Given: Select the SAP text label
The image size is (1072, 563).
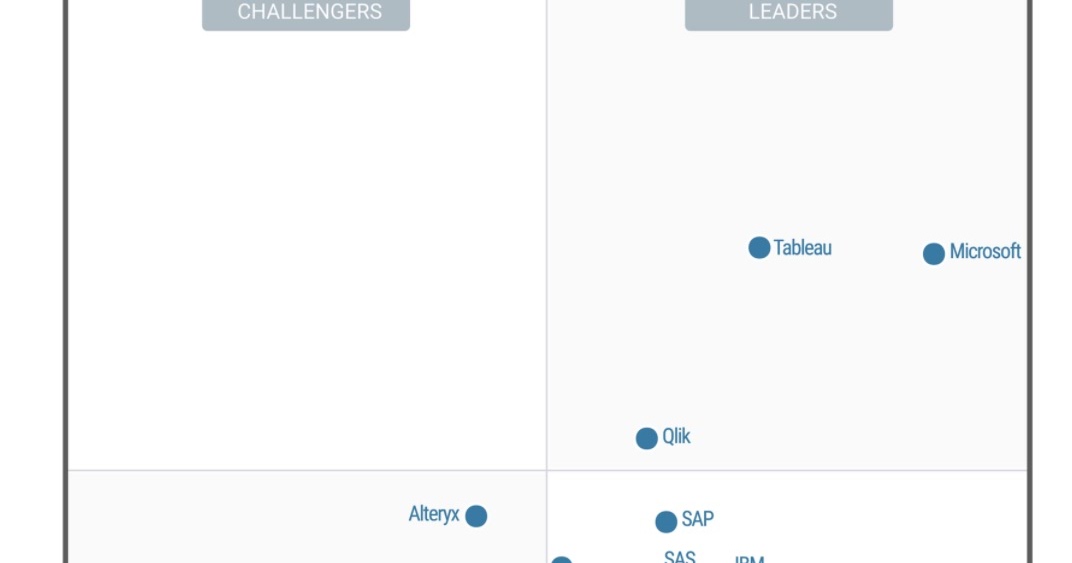Looking at the screenshot, I should (x=698, y=519).
